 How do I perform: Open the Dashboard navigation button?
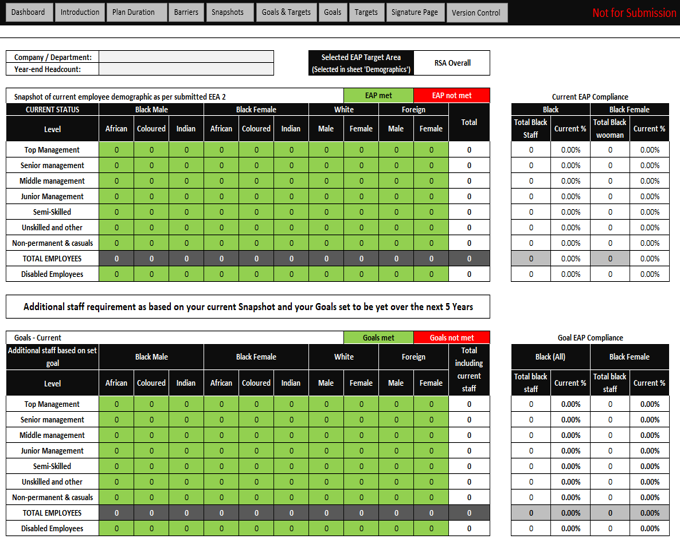27,13
